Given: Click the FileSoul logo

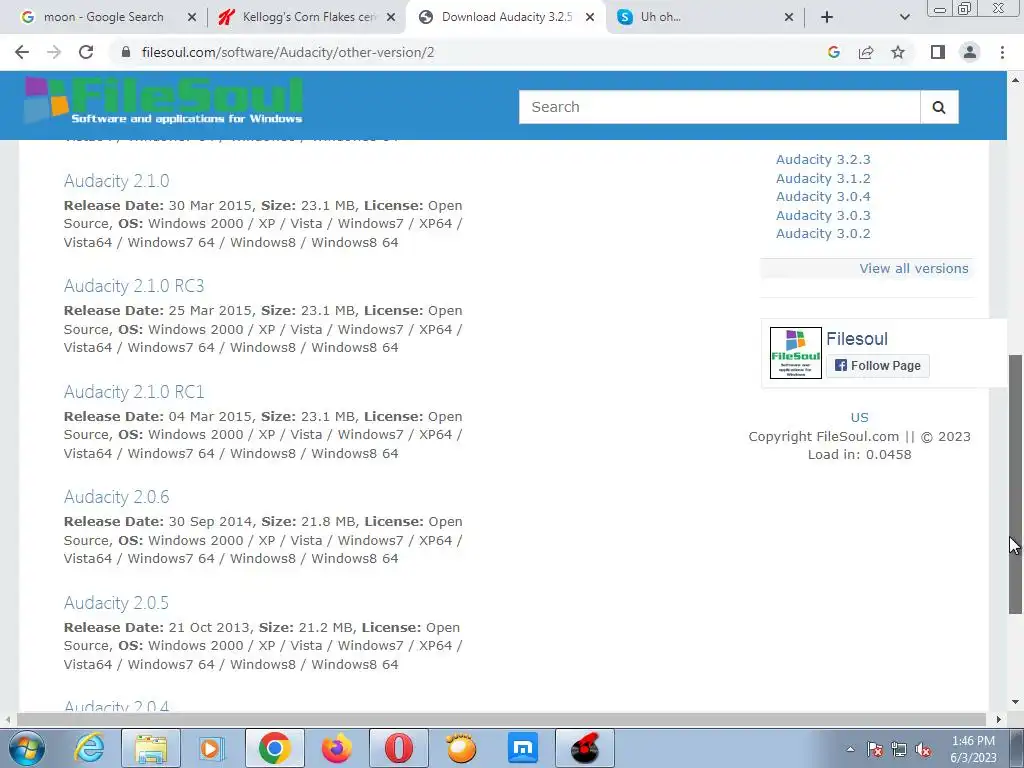Looking at the screenshot, I should [163, 101].
